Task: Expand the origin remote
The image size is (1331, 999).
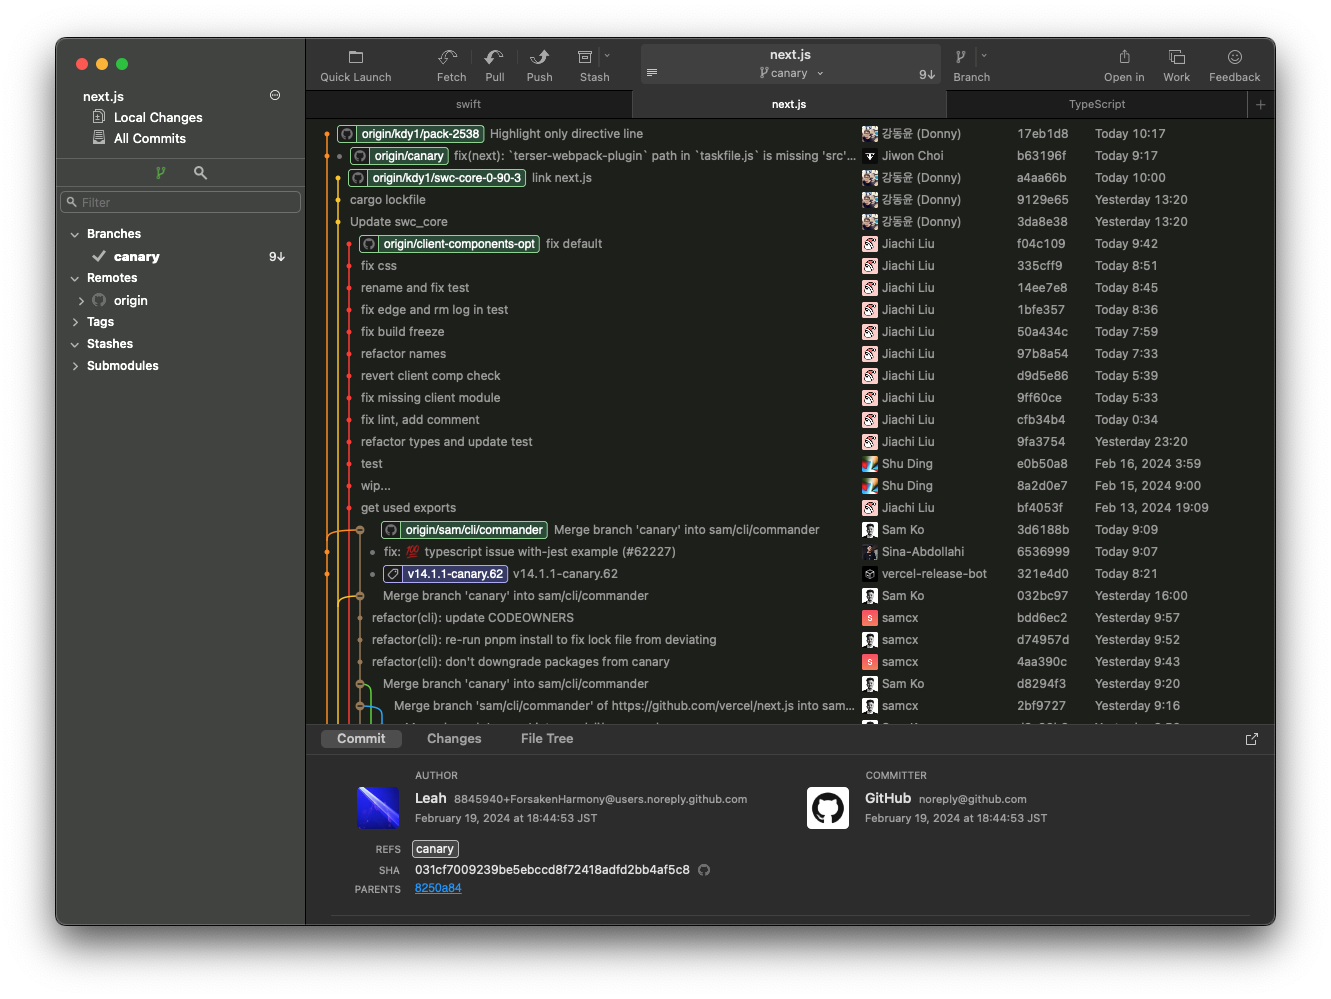Action: pos(82,301)
